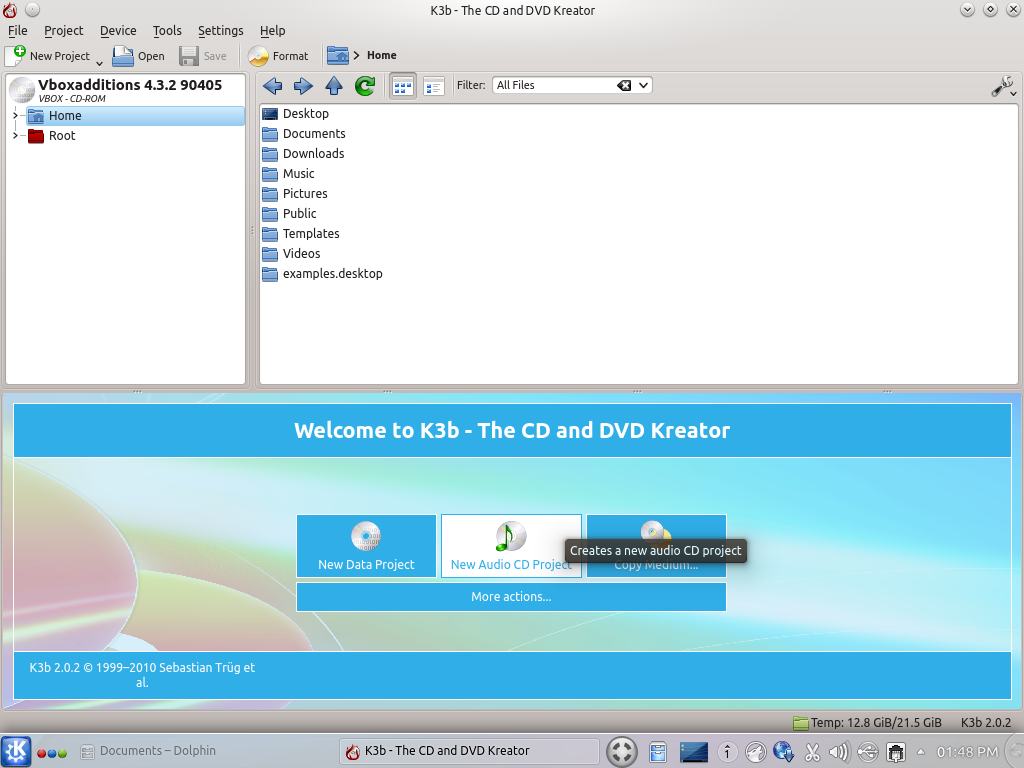Image resolution: width=1024 pixels, height=768 pixels.
Task: Click New Data Project button
Action: point(366,546)
